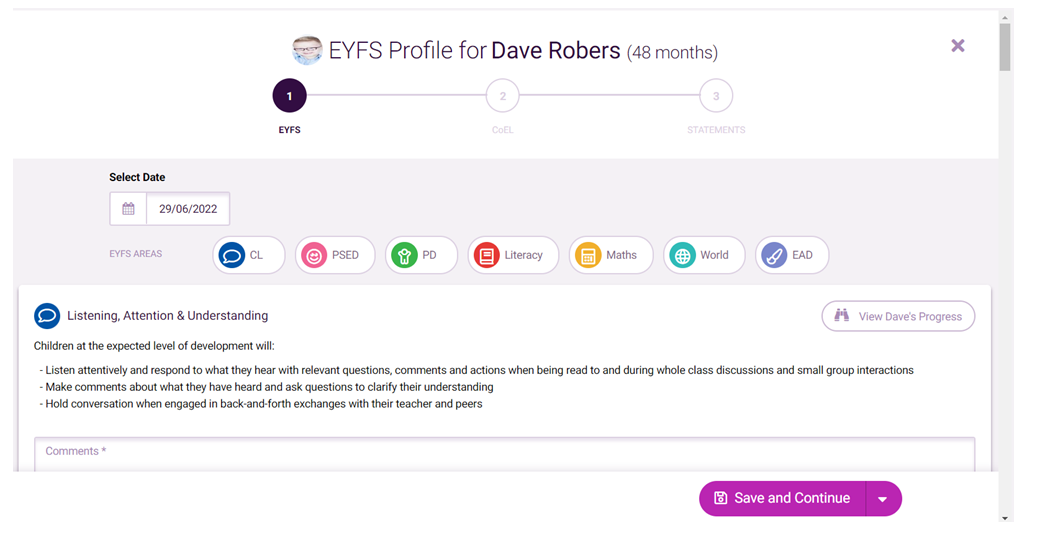
Task: Go to step 3 Statements
Action: tap(716, 96)
